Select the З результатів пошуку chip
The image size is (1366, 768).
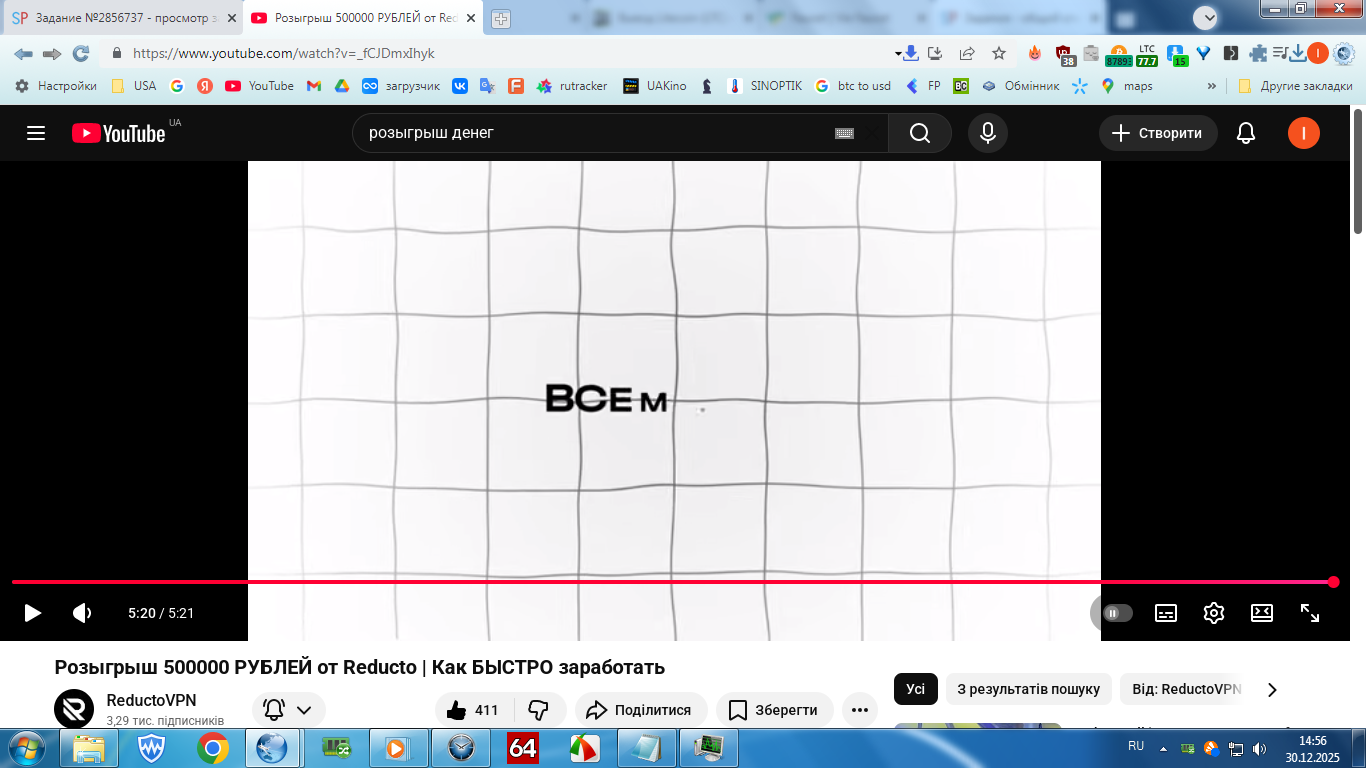tap(1029, 689)
